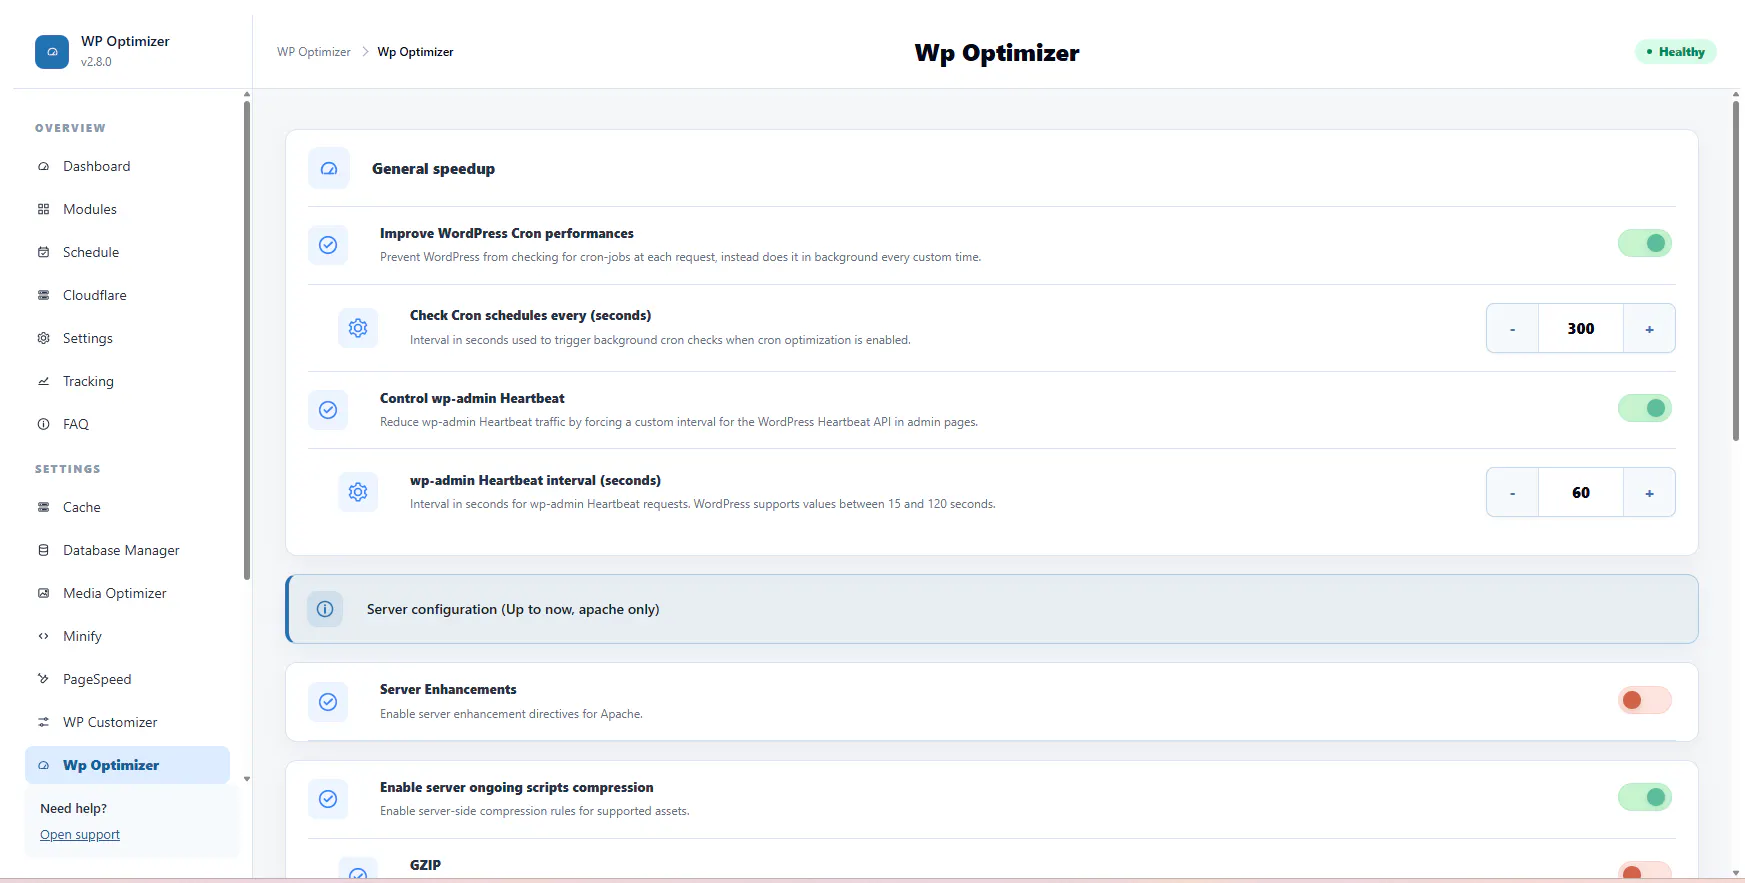Image resolution: width=1745 pixels, height=883 pixels.
Task: Click the Modules grid icon
Action: 43,210
